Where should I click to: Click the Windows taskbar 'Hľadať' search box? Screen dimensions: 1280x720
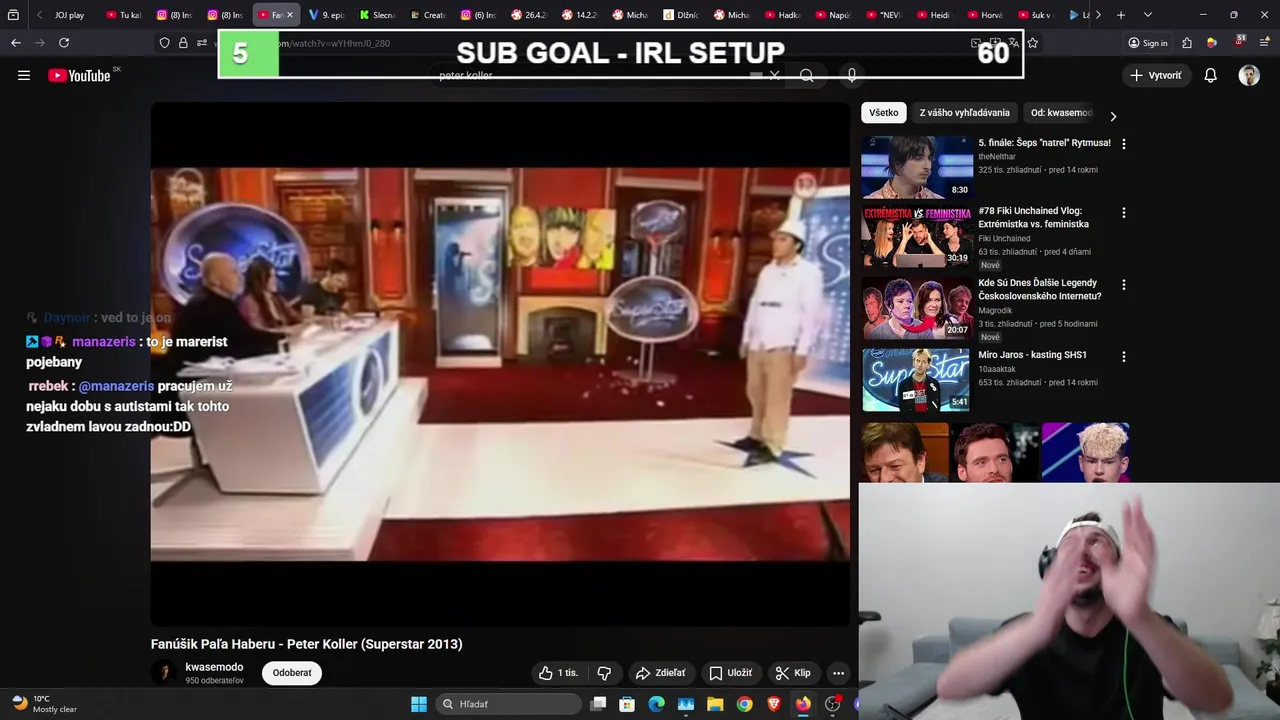click(x=507, y=704)
